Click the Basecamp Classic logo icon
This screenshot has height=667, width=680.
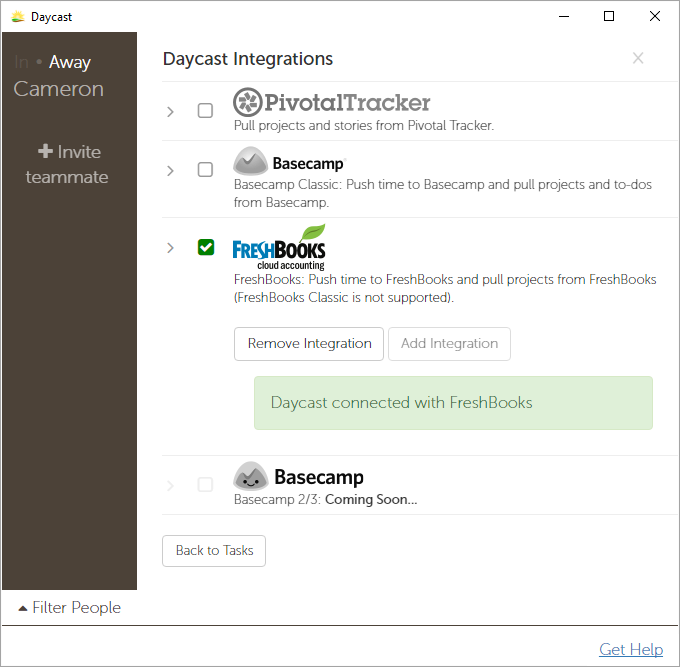[x=250, y=161]
